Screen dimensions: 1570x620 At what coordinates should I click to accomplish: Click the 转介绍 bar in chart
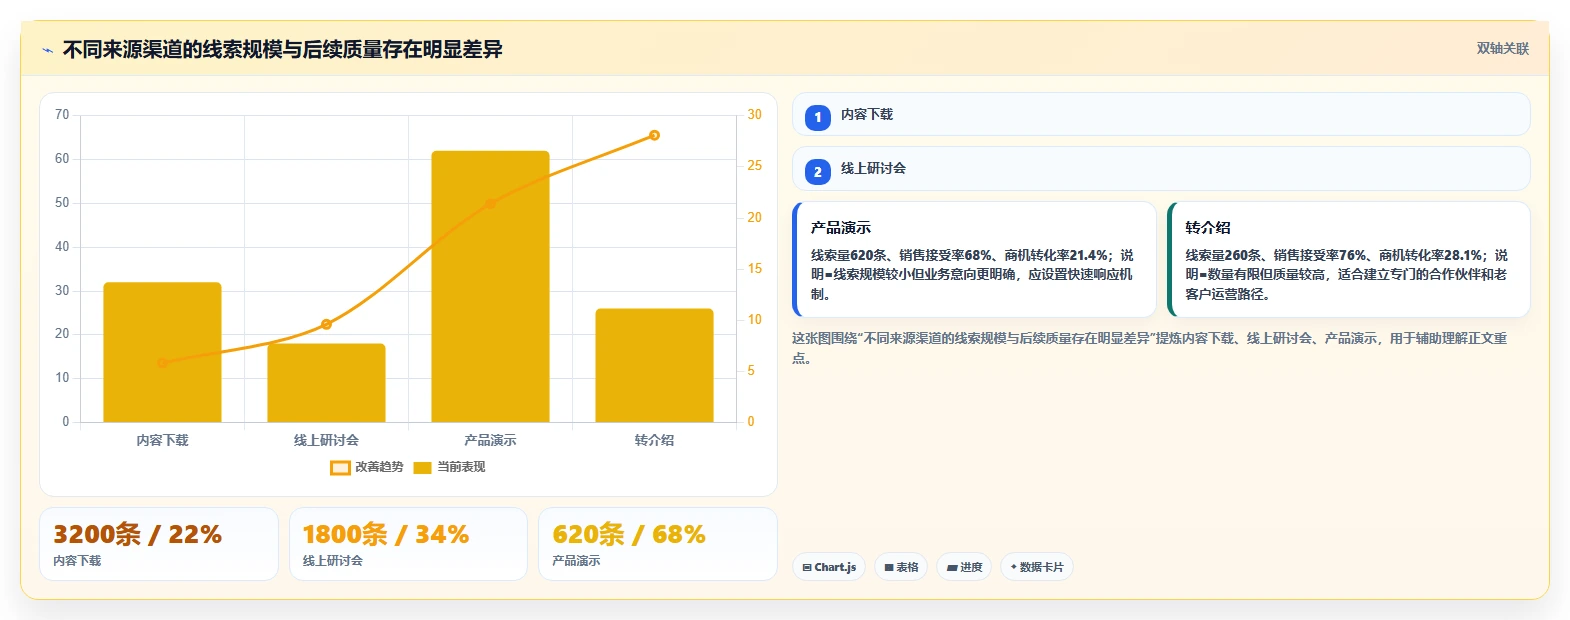coord(654,365)
